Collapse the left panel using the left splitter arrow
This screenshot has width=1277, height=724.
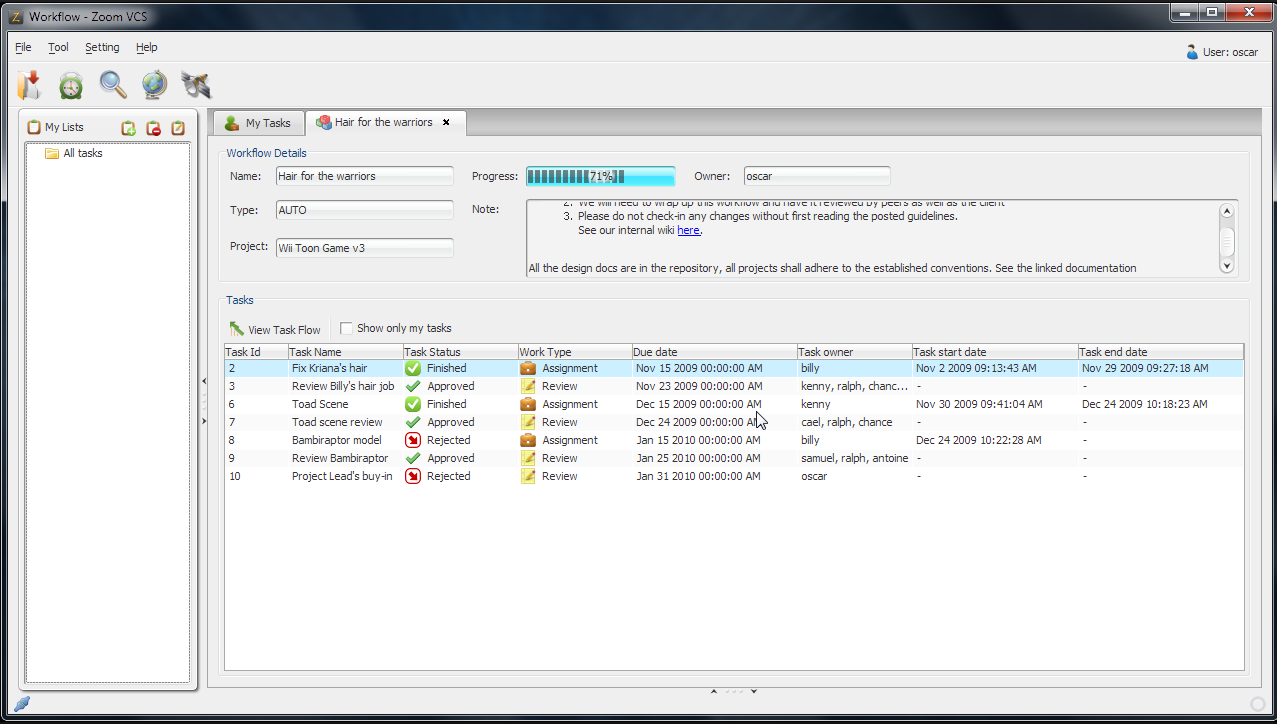click(x=203, y=380)
